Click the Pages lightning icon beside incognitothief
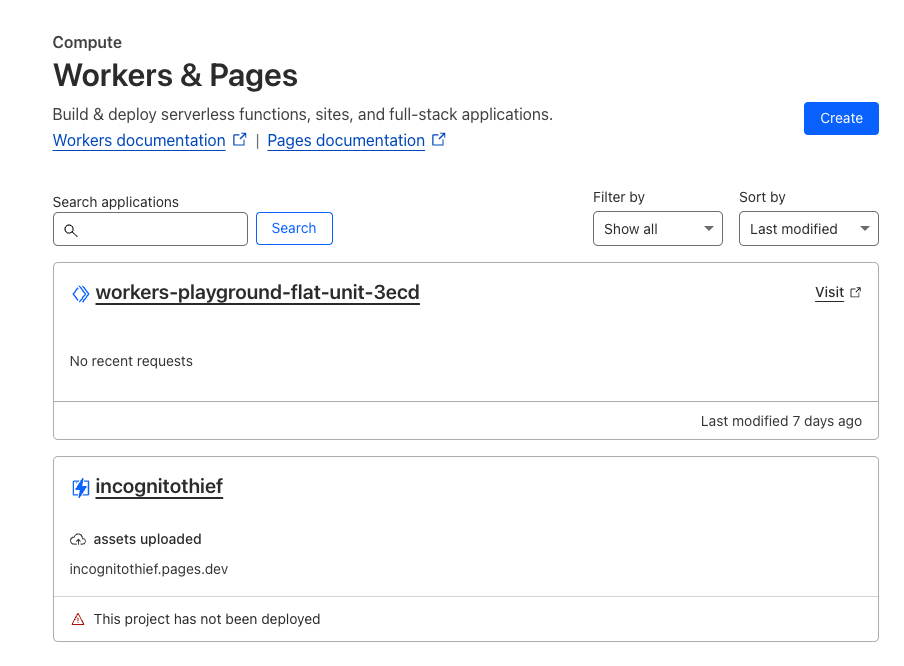Image resolution: width=904 pixels, height=666 pixels. [x=81, y=488]
